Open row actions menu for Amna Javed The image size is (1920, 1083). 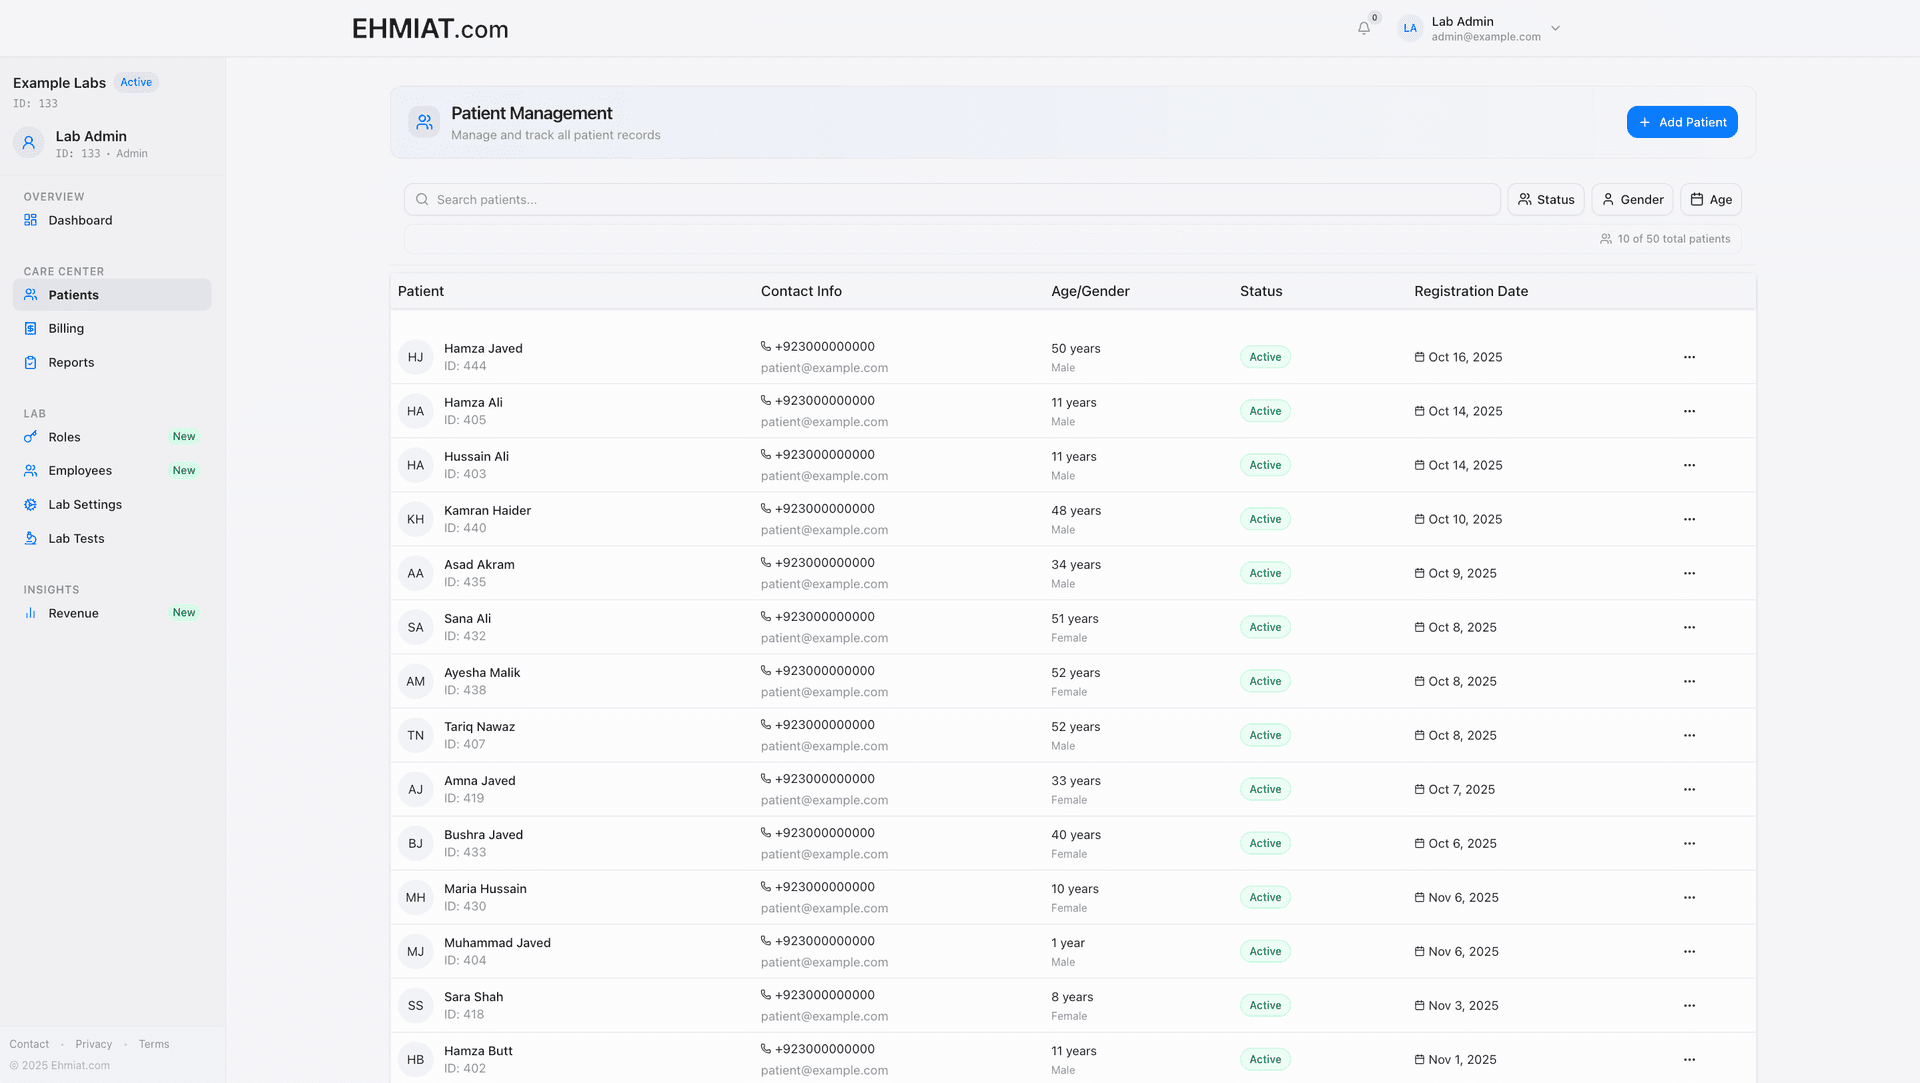1689,789
